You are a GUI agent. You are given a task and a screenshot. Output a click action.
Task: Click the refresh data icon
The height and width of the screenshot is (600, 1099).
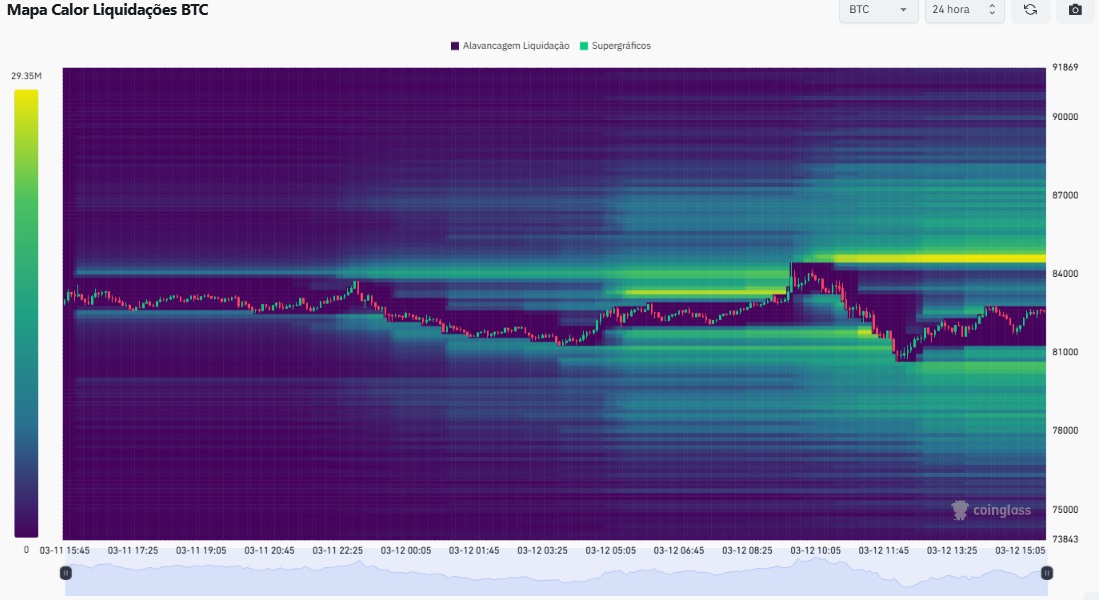pyautogui.click(x=1030, y=10)
